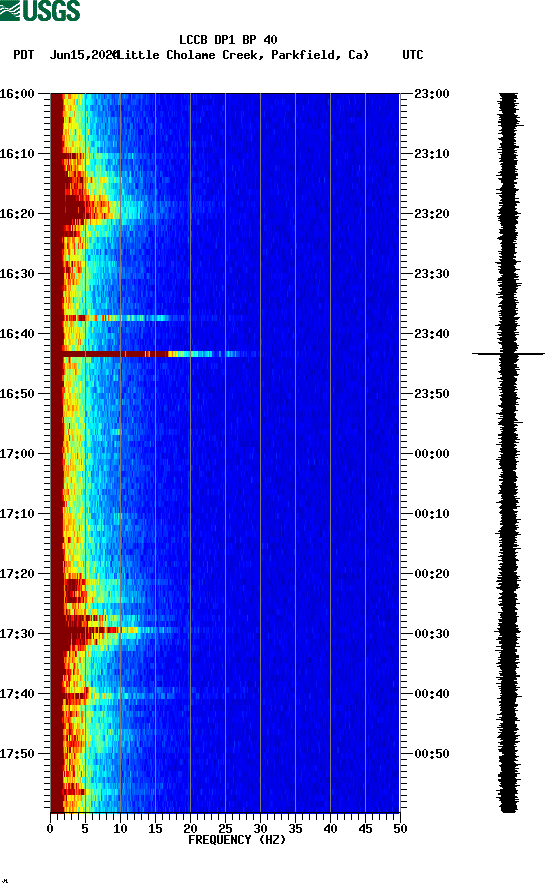Click the 16:00 PDT time label
Image resolution: width=552 pixels, height=892 pixels.
17,94
